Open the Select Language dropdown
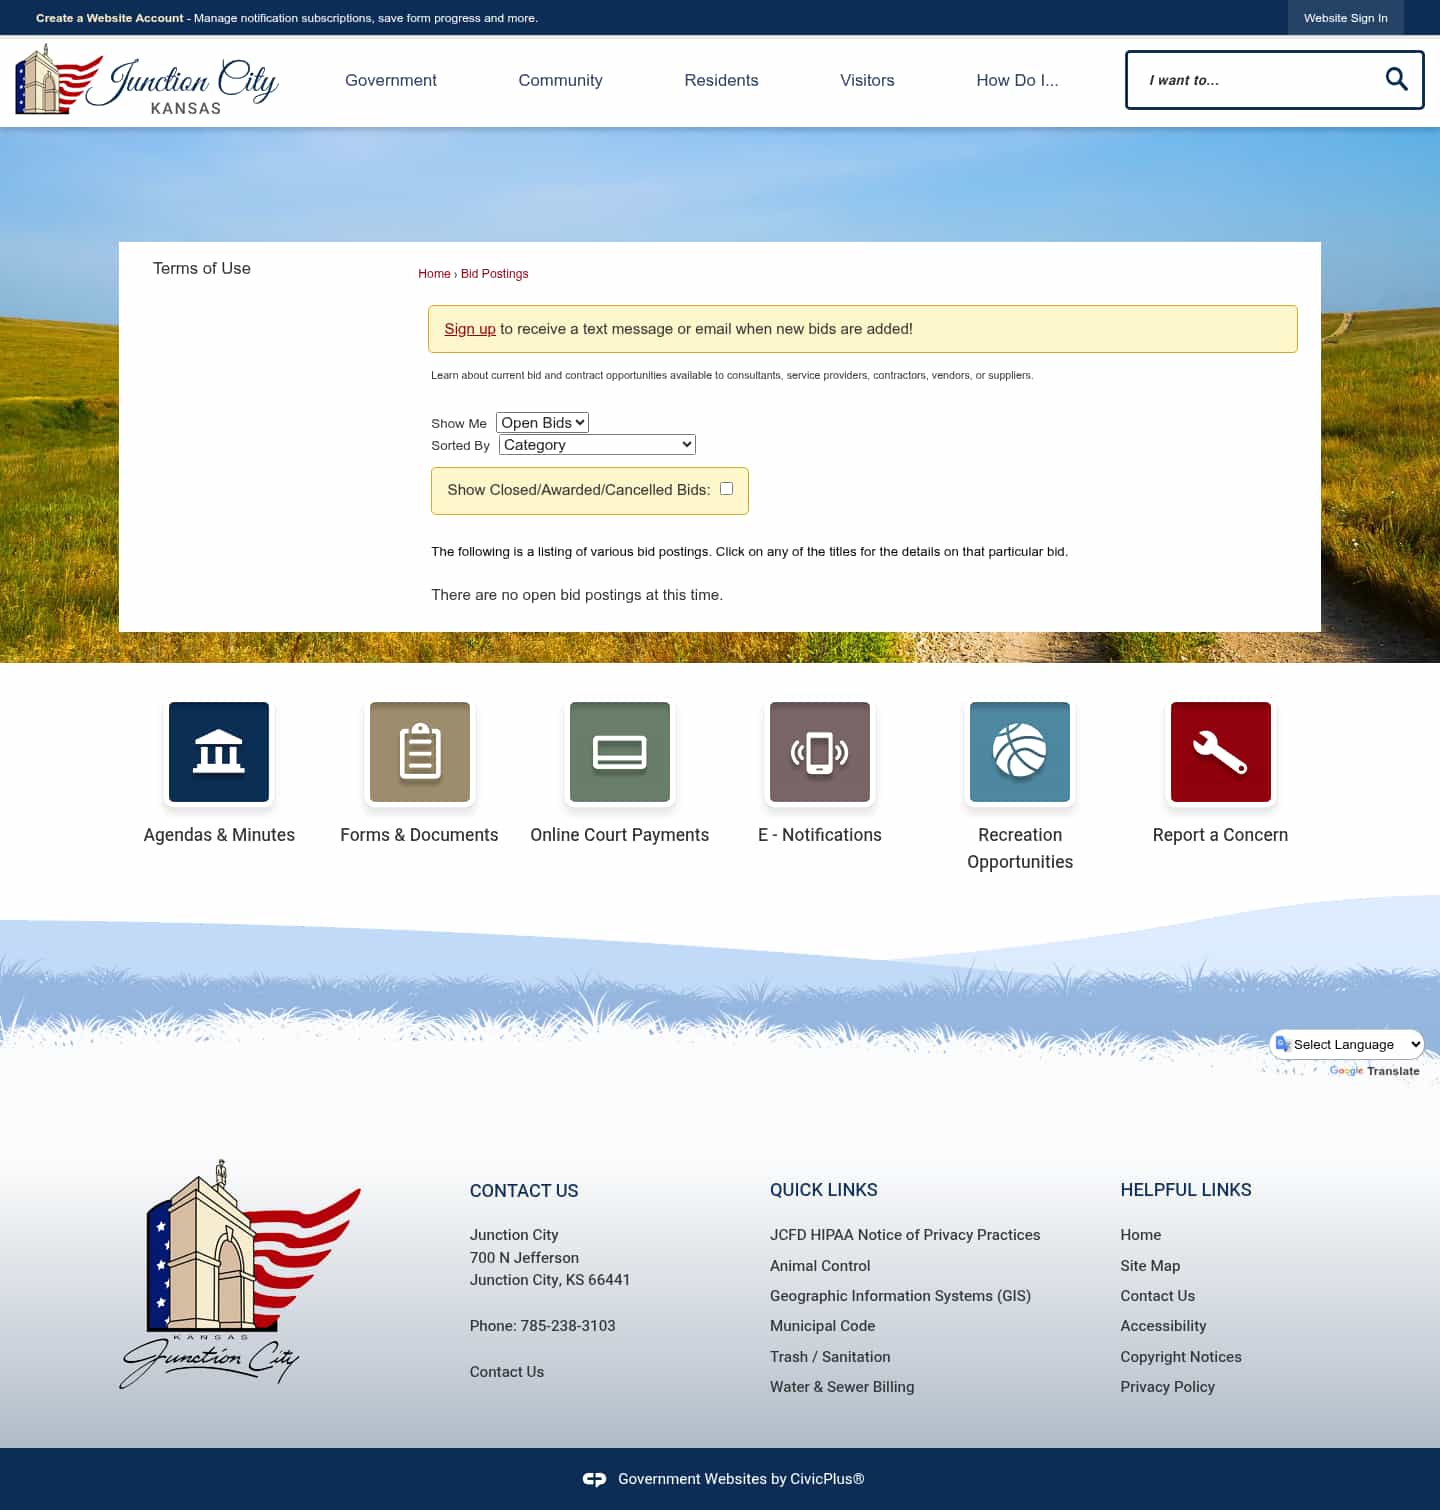The height and width of the screenshot is (1510, 1440). pyautogui.click(x=1347, y=1044)
